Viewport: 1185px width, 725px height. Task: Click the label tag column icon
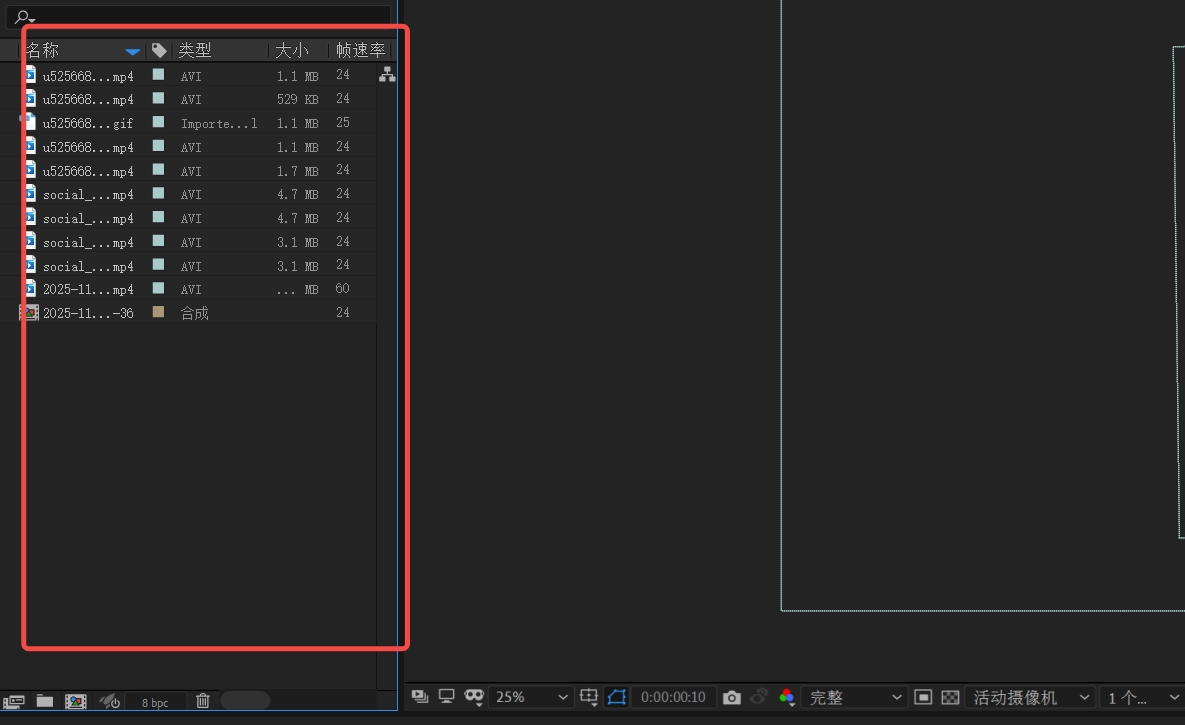click(159, 50)
